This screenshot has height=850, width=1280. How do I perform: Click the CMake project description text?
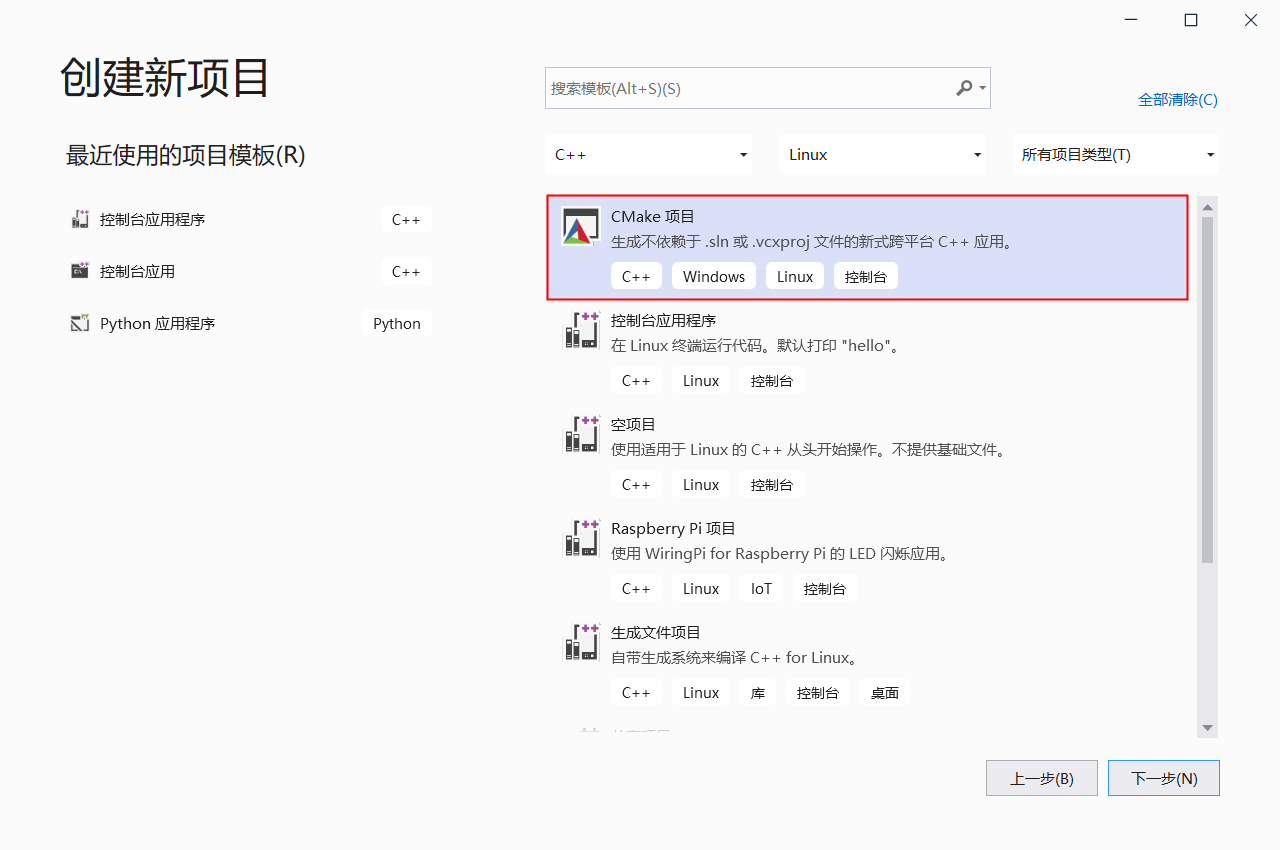[812, 242]
